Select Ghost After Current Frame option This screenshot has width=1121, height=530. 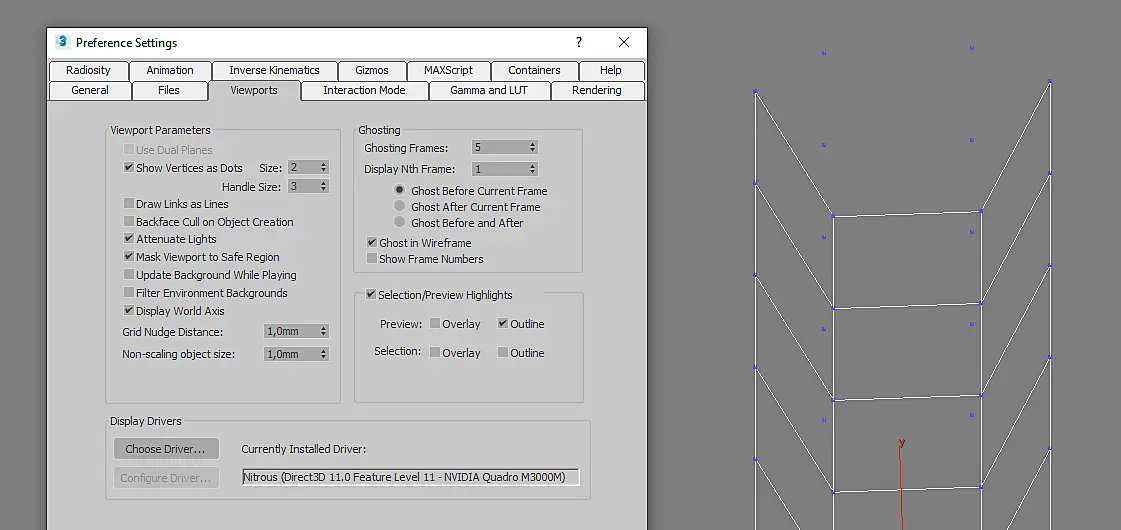[x=400, y=206]
